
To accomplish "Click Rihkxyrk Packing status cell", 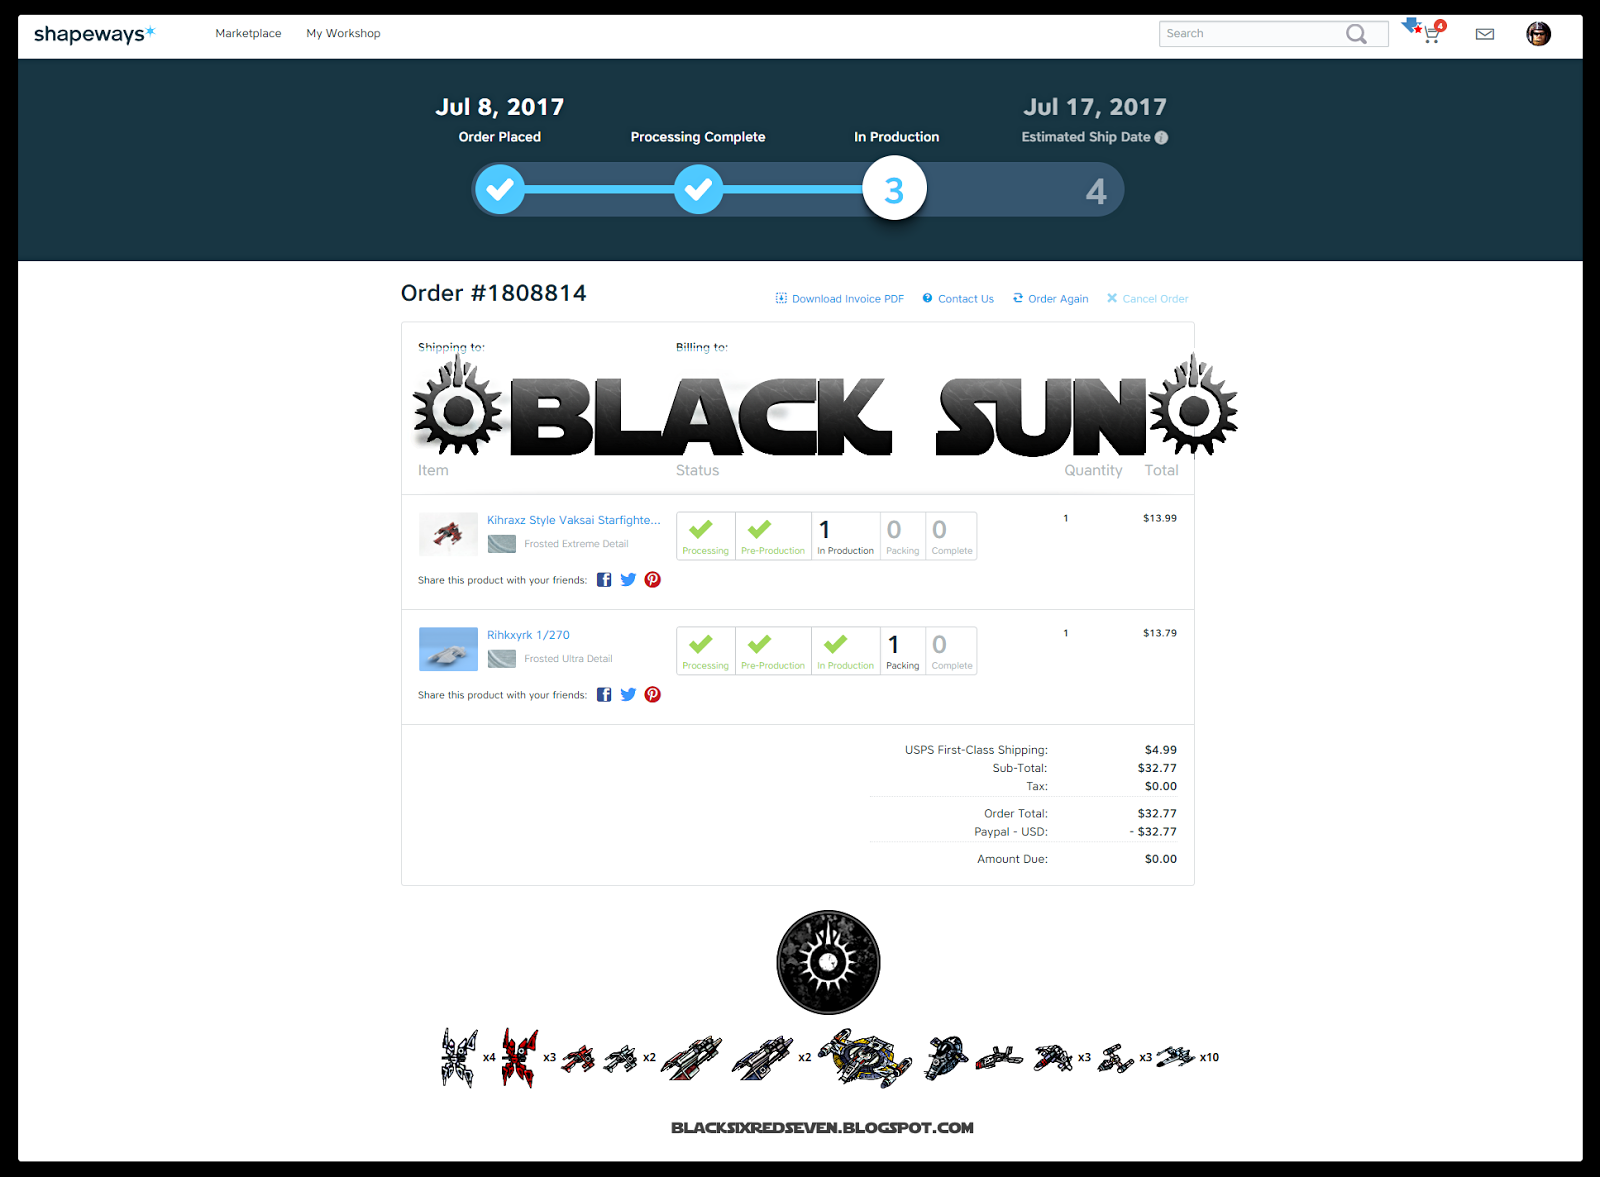I will 902,651.
